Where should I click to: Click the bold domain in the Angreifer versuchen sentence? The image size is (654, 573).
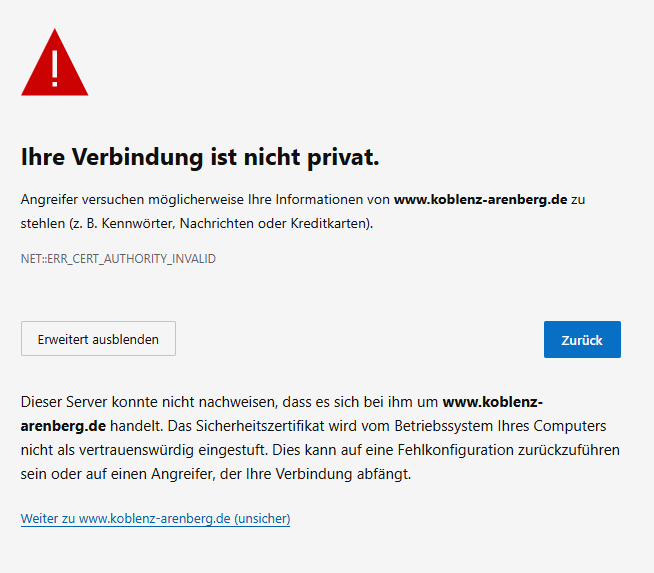click(480, 200)
